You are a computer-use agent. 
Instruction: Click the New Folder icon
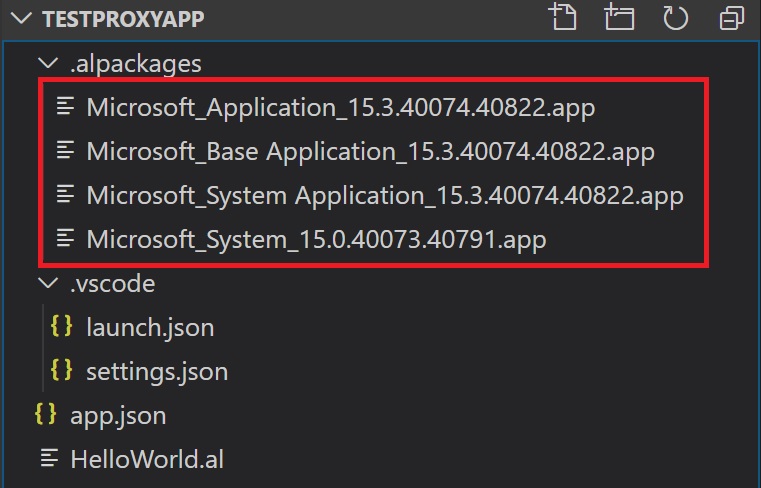[619, 18]
